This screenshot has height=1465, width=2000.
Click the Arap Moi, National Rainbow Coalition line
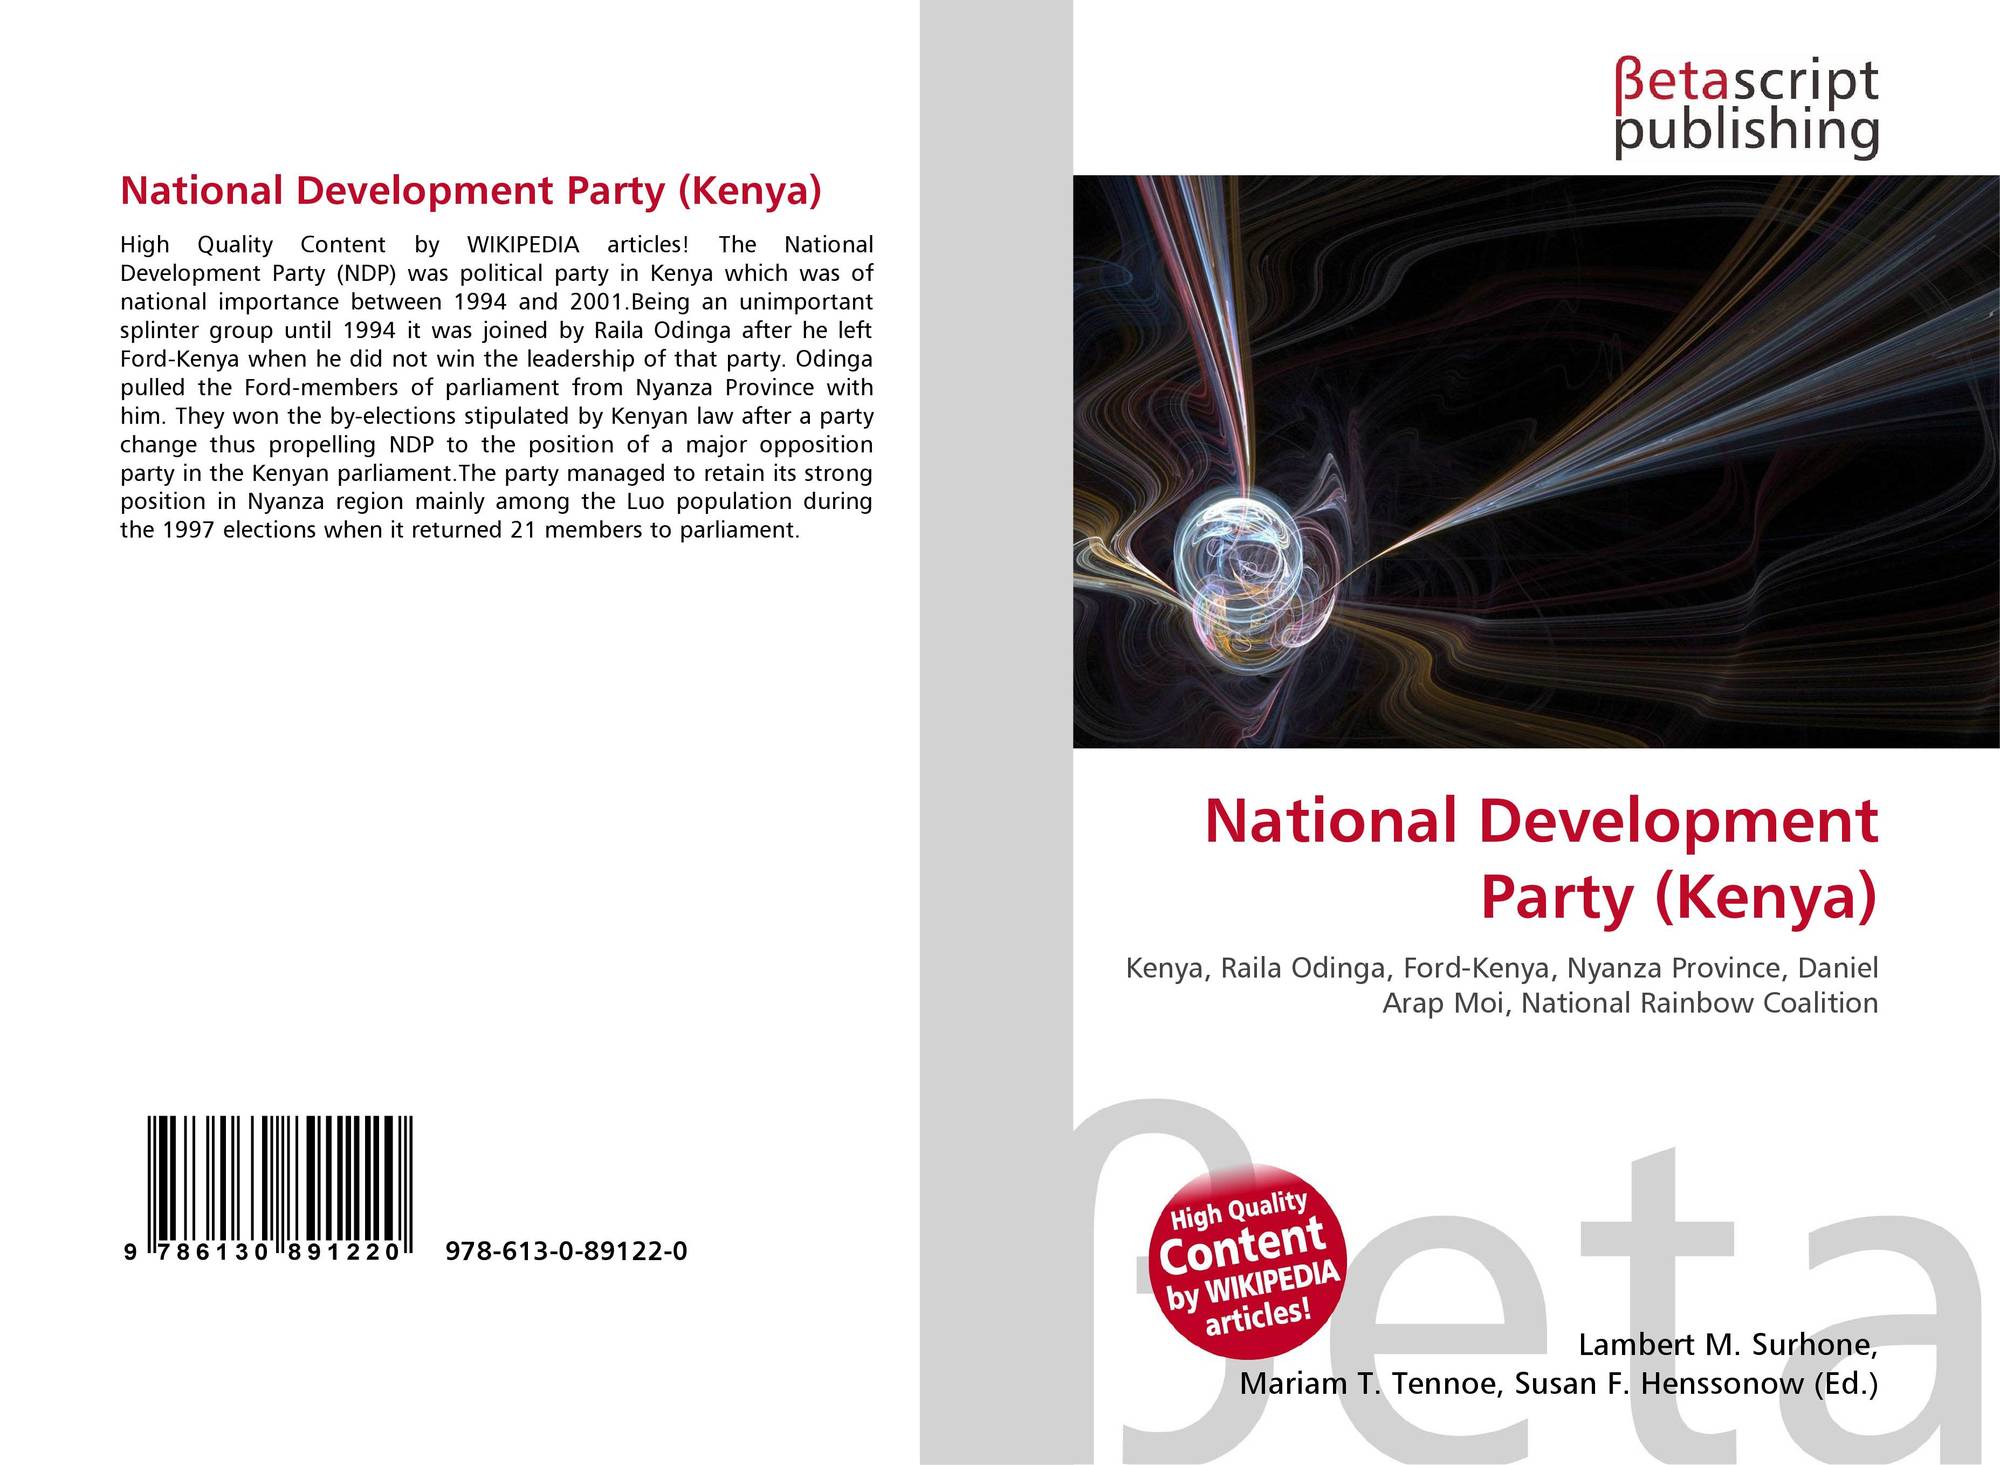pyautogui.click(x=1630, y=1003)
